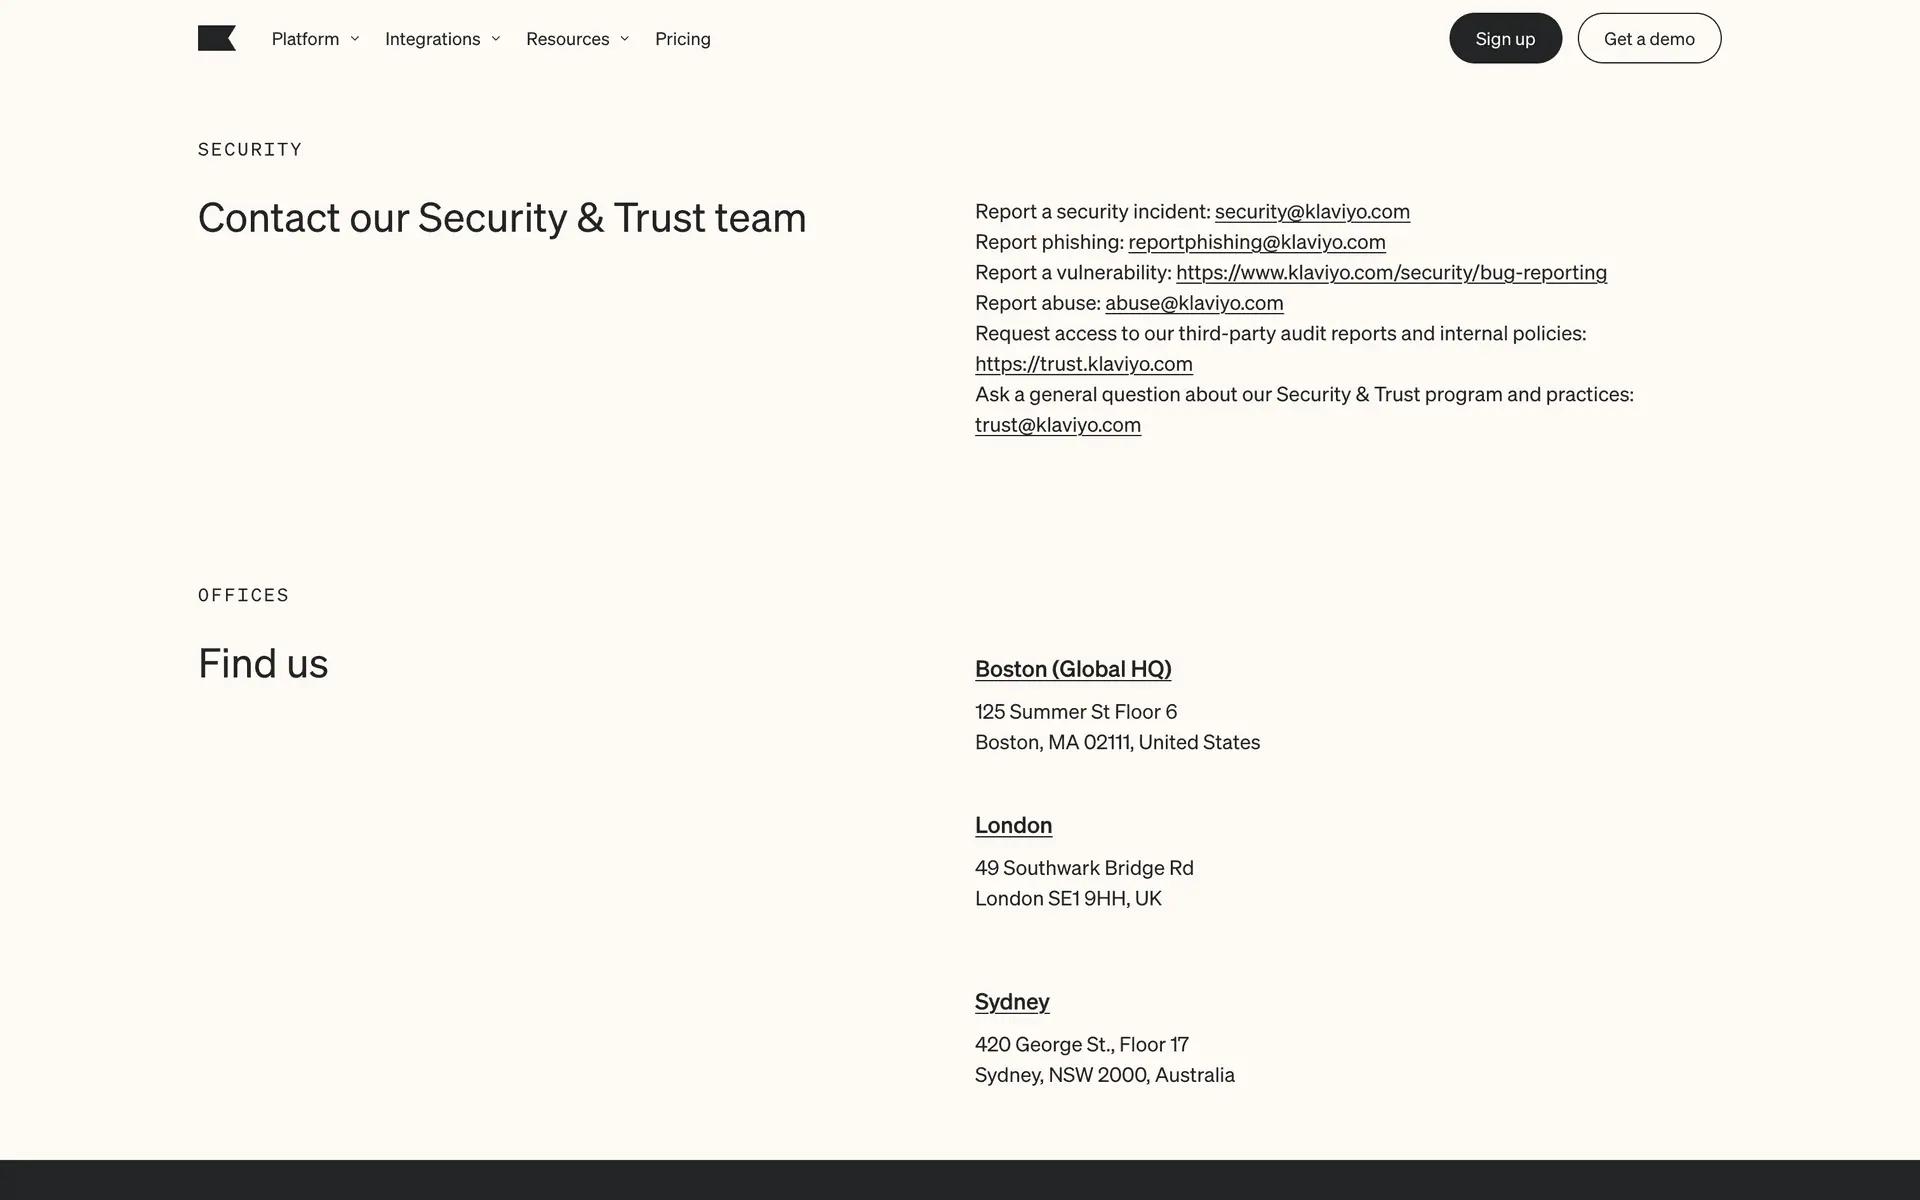Expand the Platform menu chevron

(355, 39)
